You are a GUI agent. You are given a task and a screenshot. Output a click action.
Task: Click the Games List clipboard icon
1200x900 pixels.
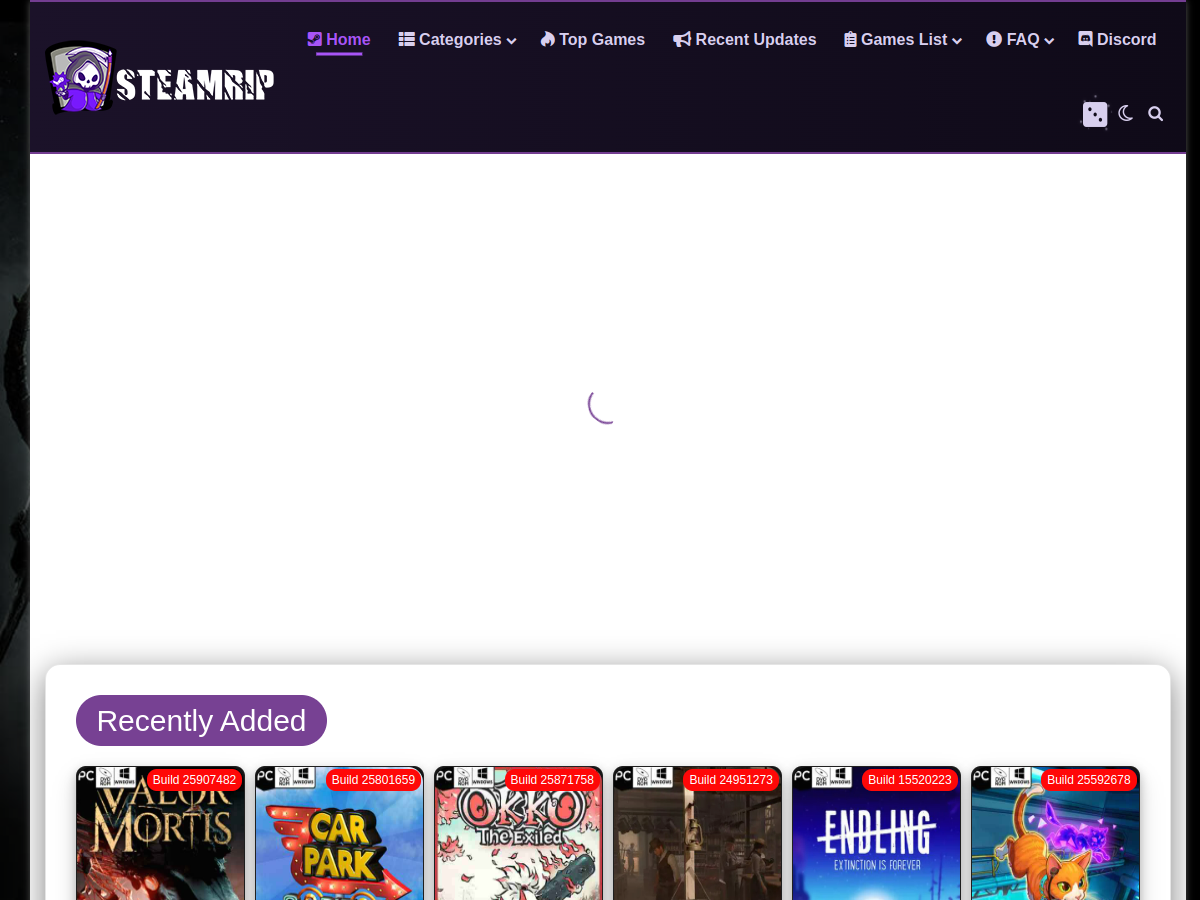pyautogui.click(x=850, y=39)
